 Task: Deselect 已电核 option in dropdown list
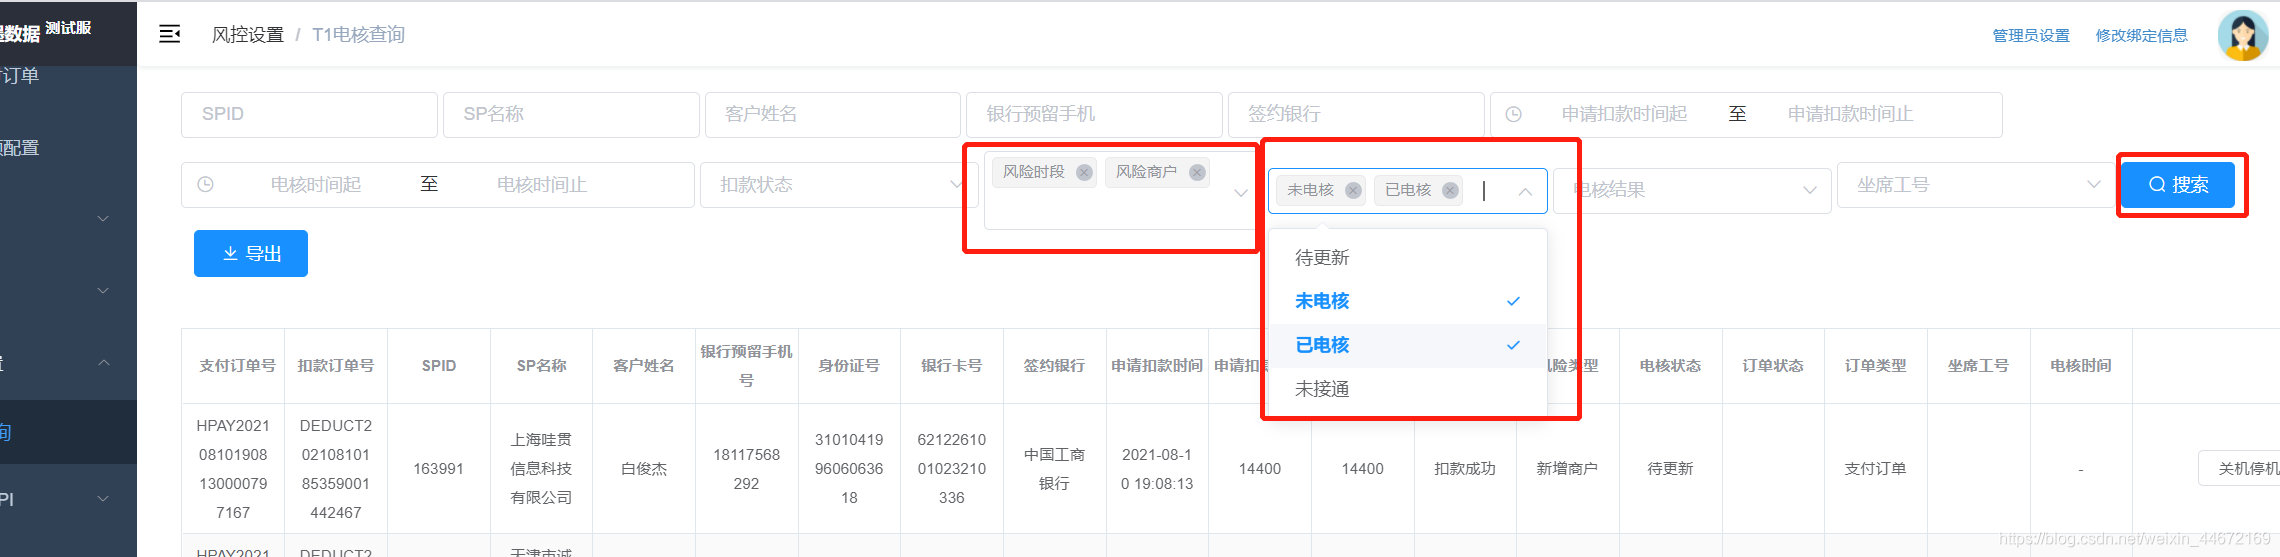coord(1407,345)
